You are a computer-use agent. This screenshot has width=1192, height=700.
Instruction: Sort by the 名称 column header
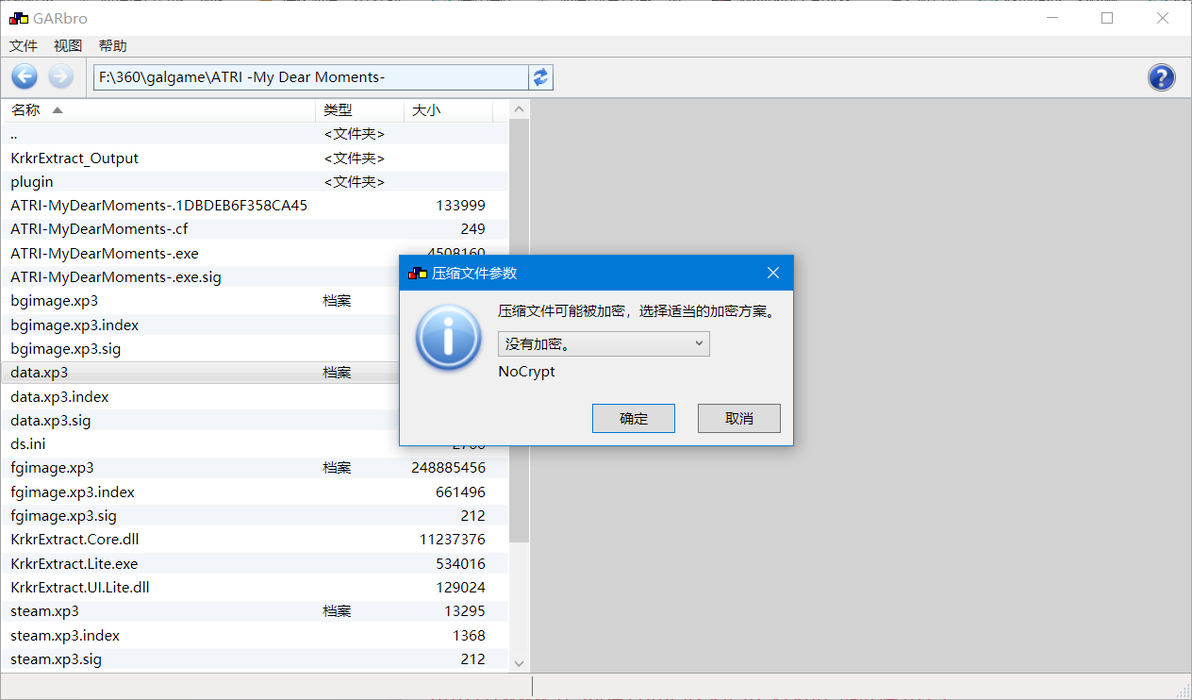pyautogui.click(x=159, y=110)
